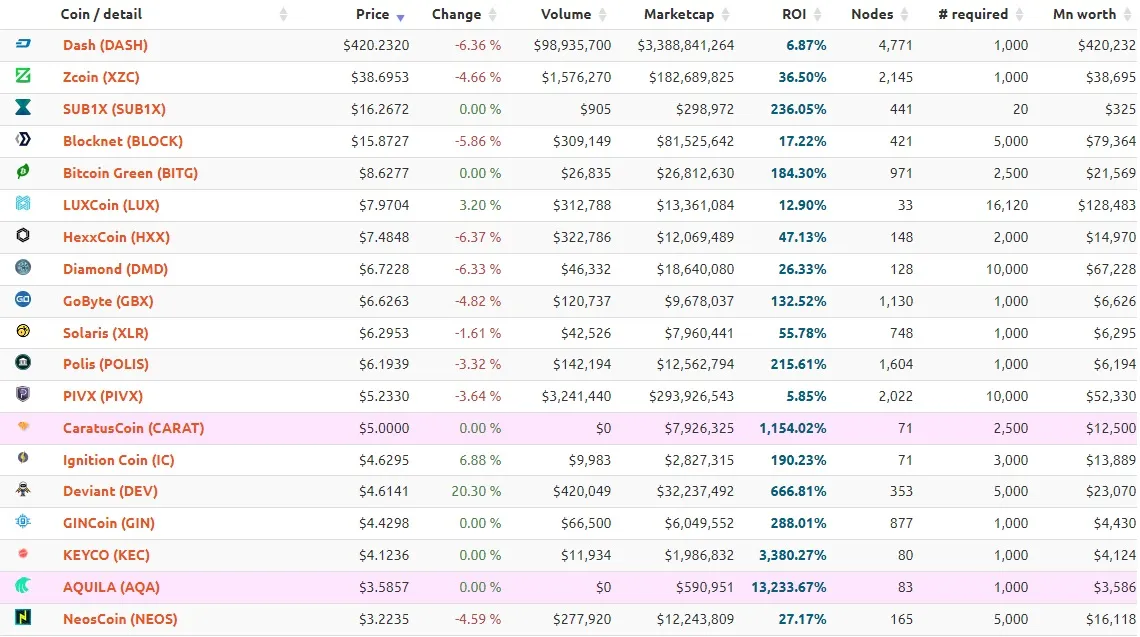
Task: Click the Marketcap column header label
Action: pos(679,15)
